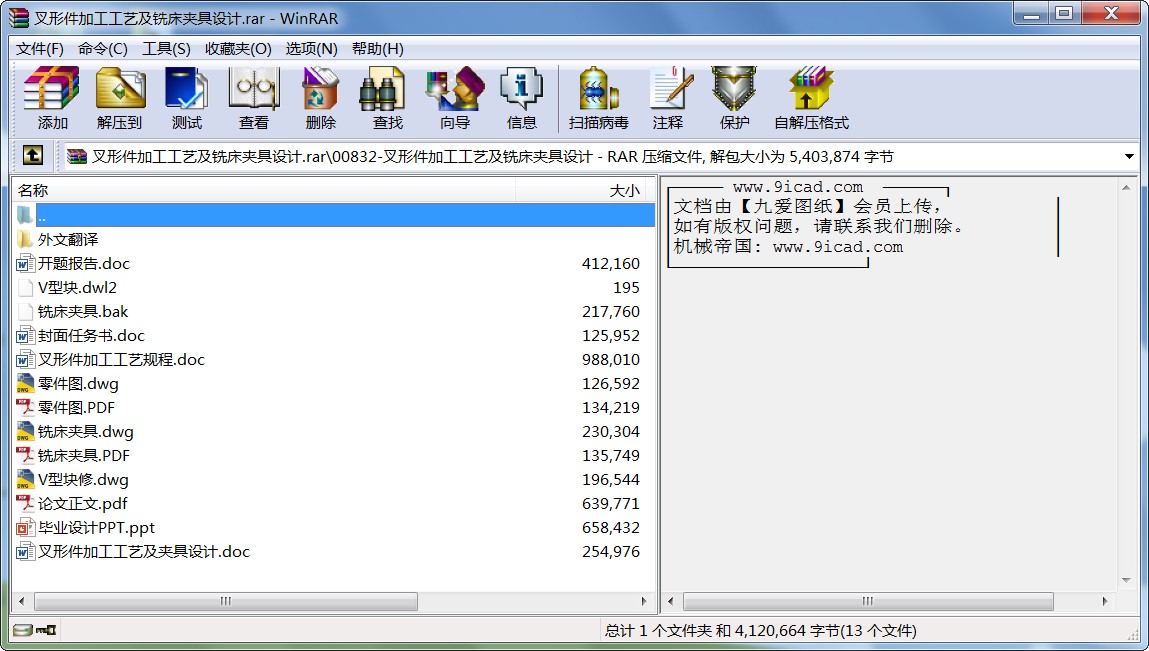Click the PDF icon of 论文正文.pdf
Viewport: 1149px width, 651px height.
pyautogui.click(x=25, y=504)
